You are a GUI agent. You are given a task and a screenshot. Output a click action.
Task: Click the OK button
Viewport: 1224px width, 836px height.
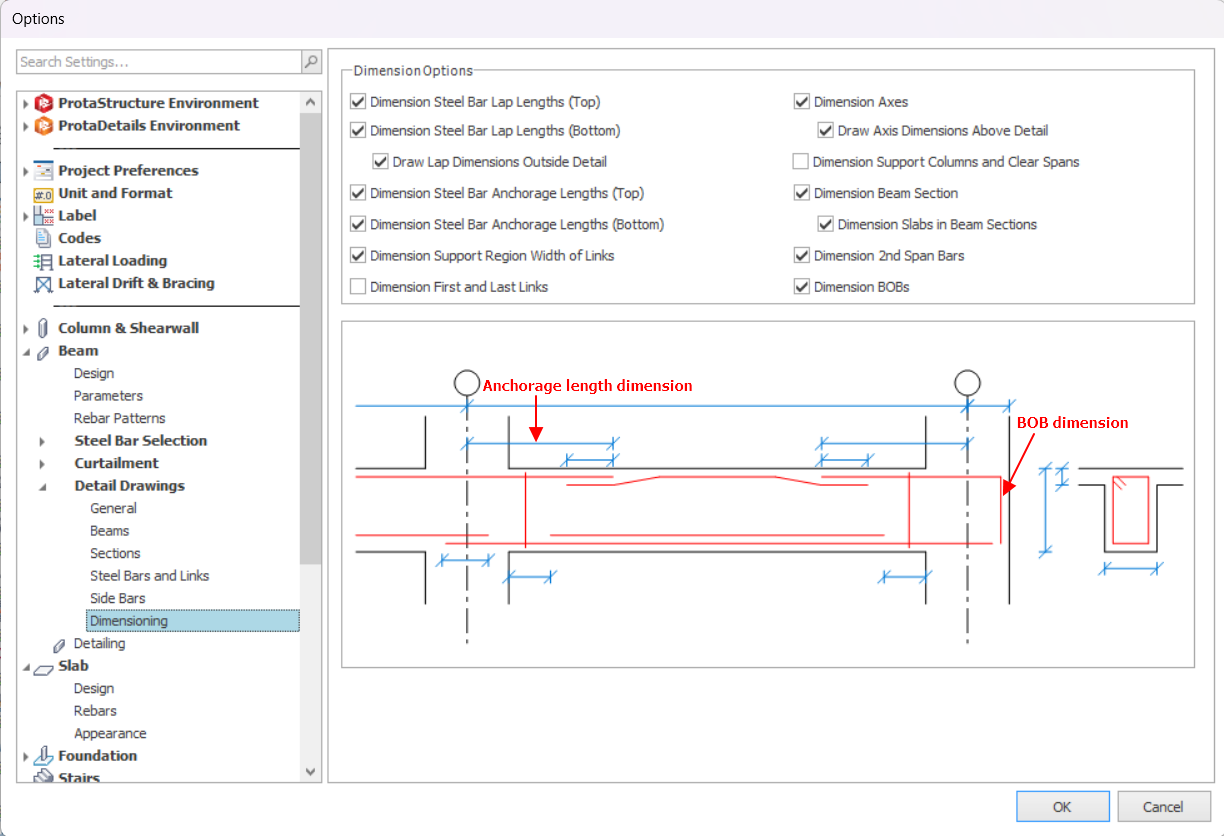[x=1062, y=807]
